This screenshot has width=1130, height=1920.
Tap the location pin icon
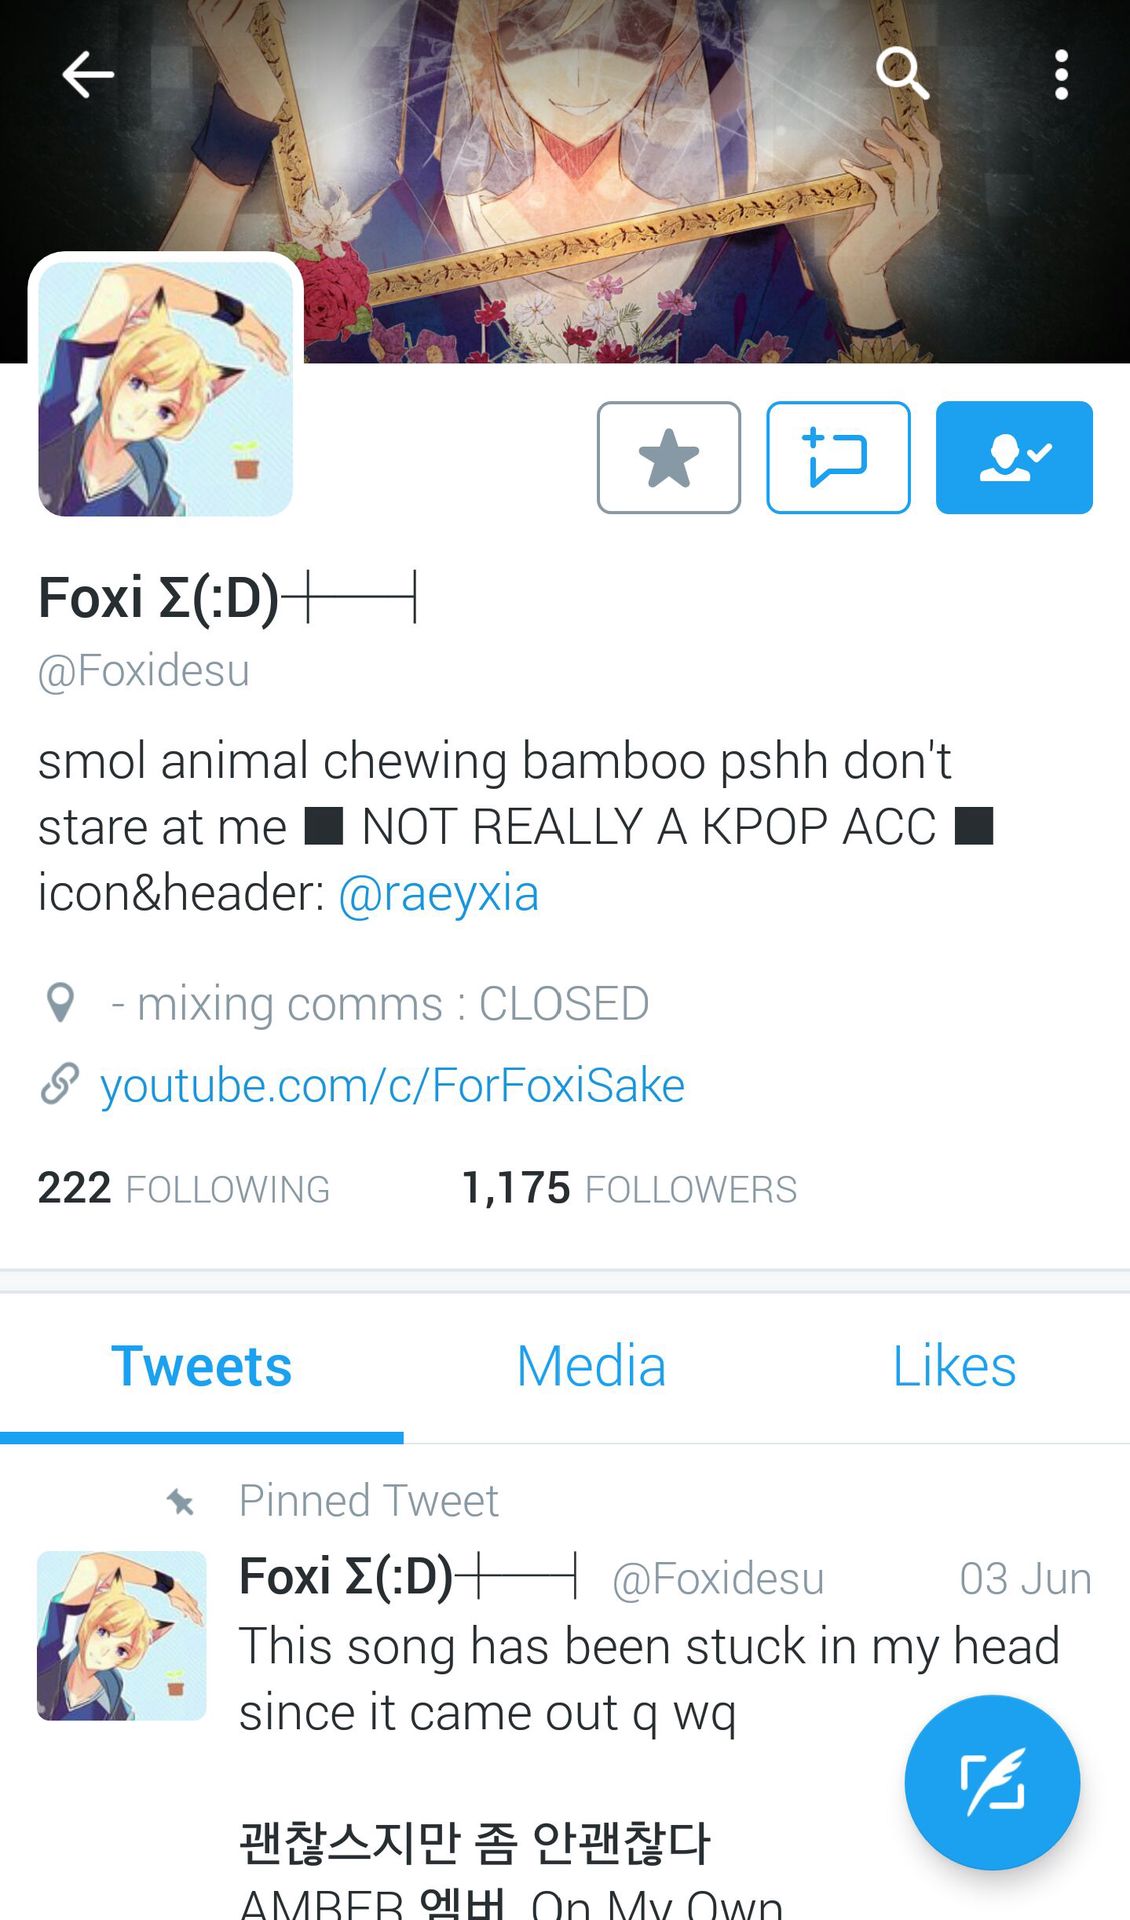(x=61, y=1003)
